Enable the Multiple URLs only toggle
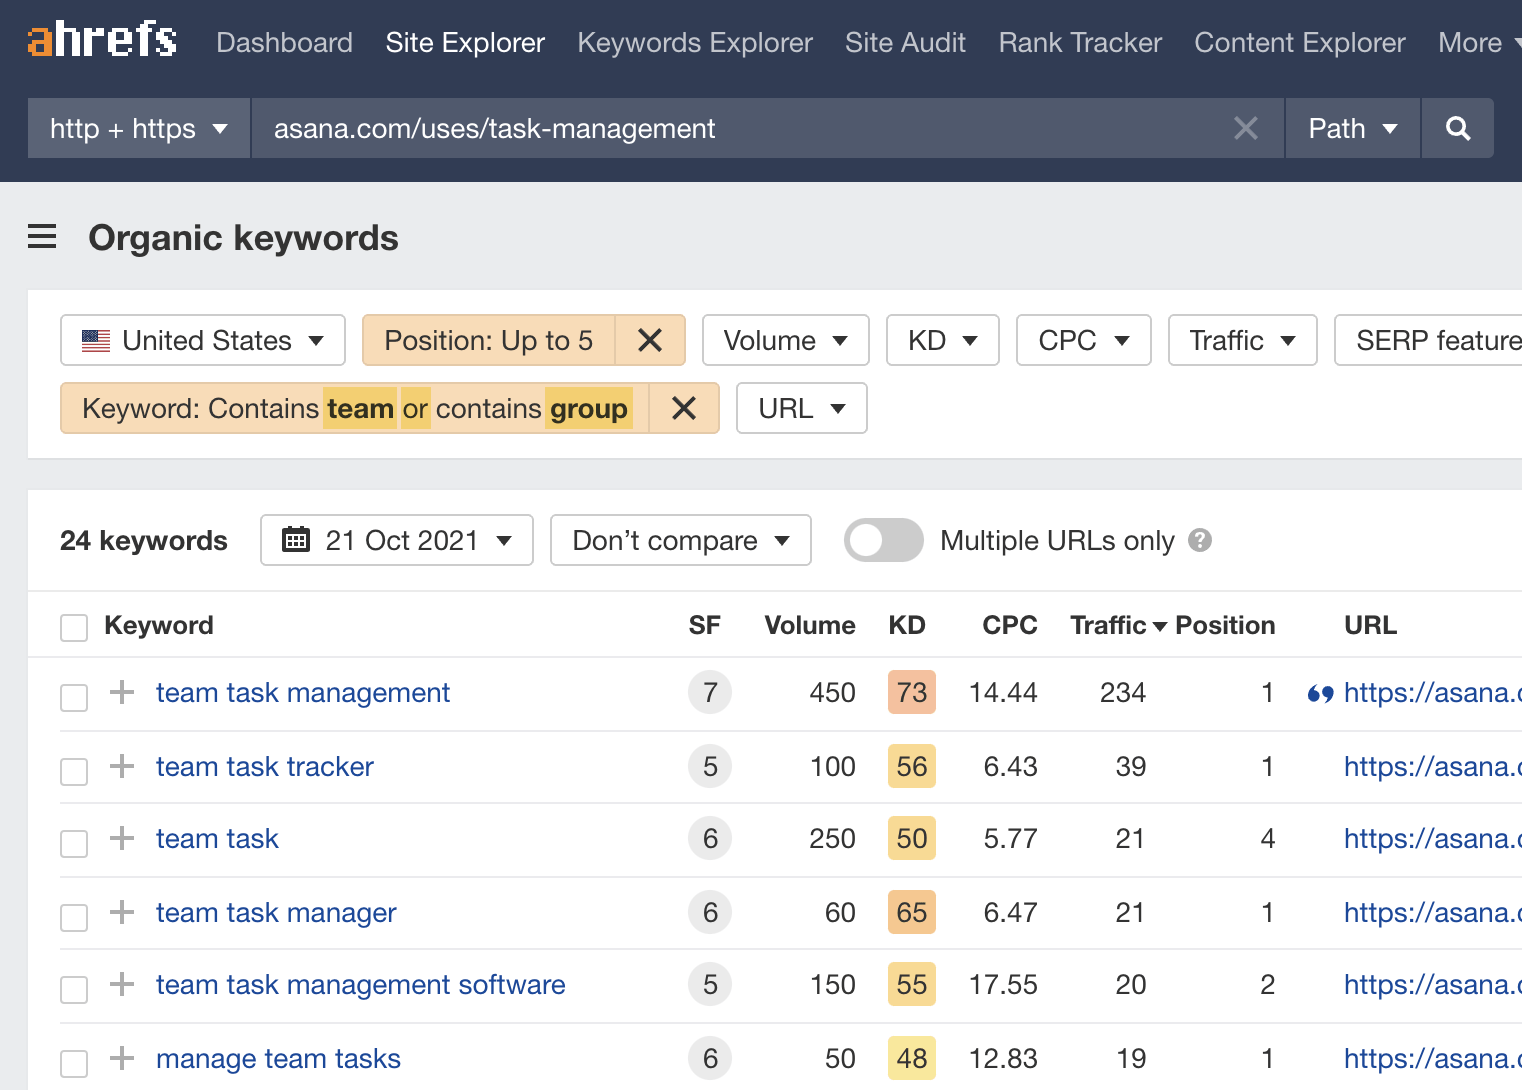 click(x=883, y=540)
